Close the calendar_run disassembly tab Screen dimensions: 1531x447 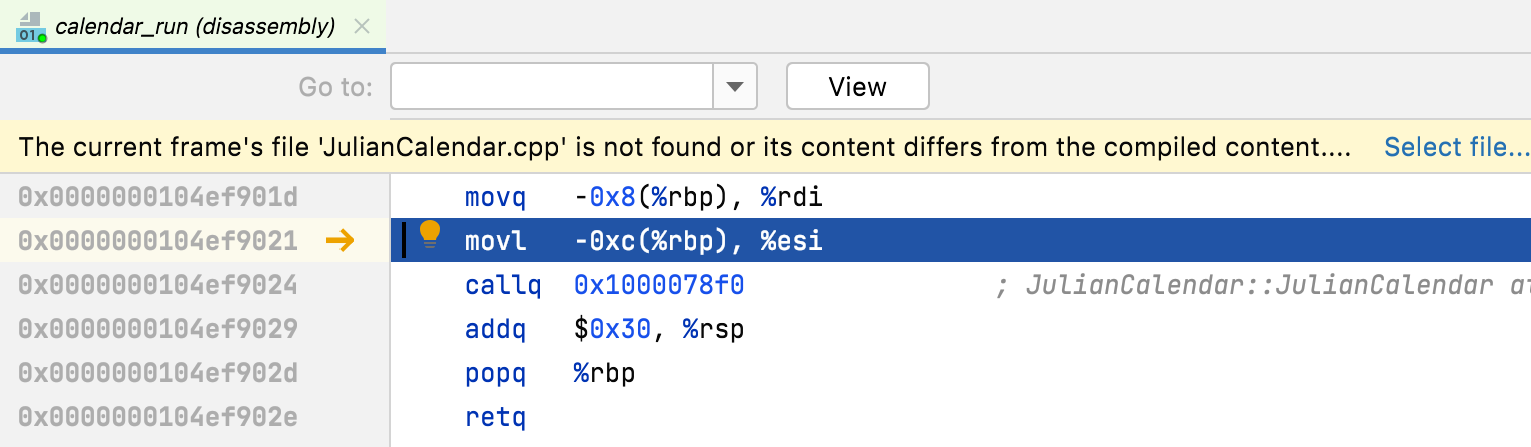point(362,27)
